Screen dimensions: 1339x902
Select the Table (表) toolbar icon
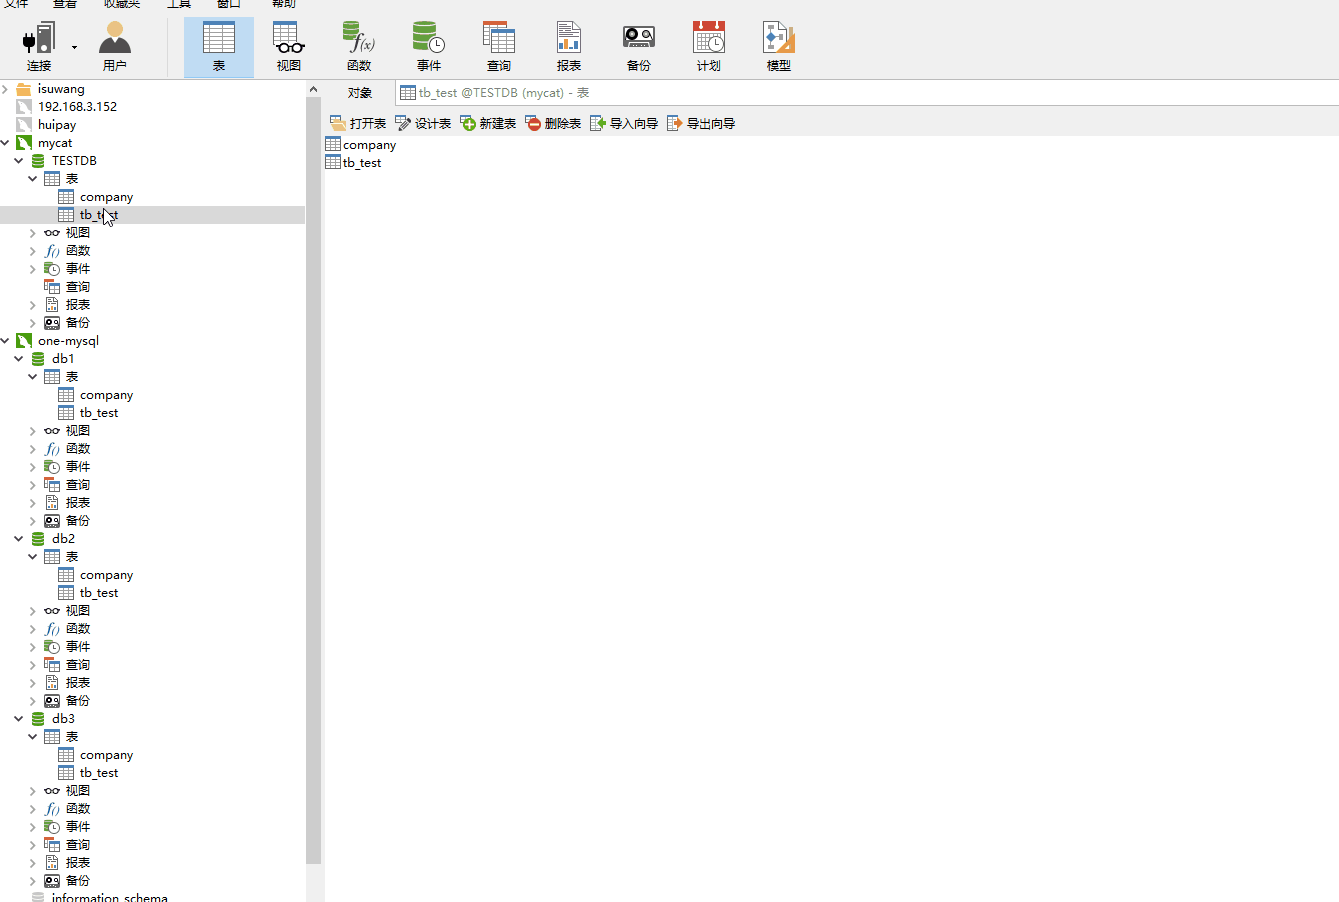pos(219,47)
